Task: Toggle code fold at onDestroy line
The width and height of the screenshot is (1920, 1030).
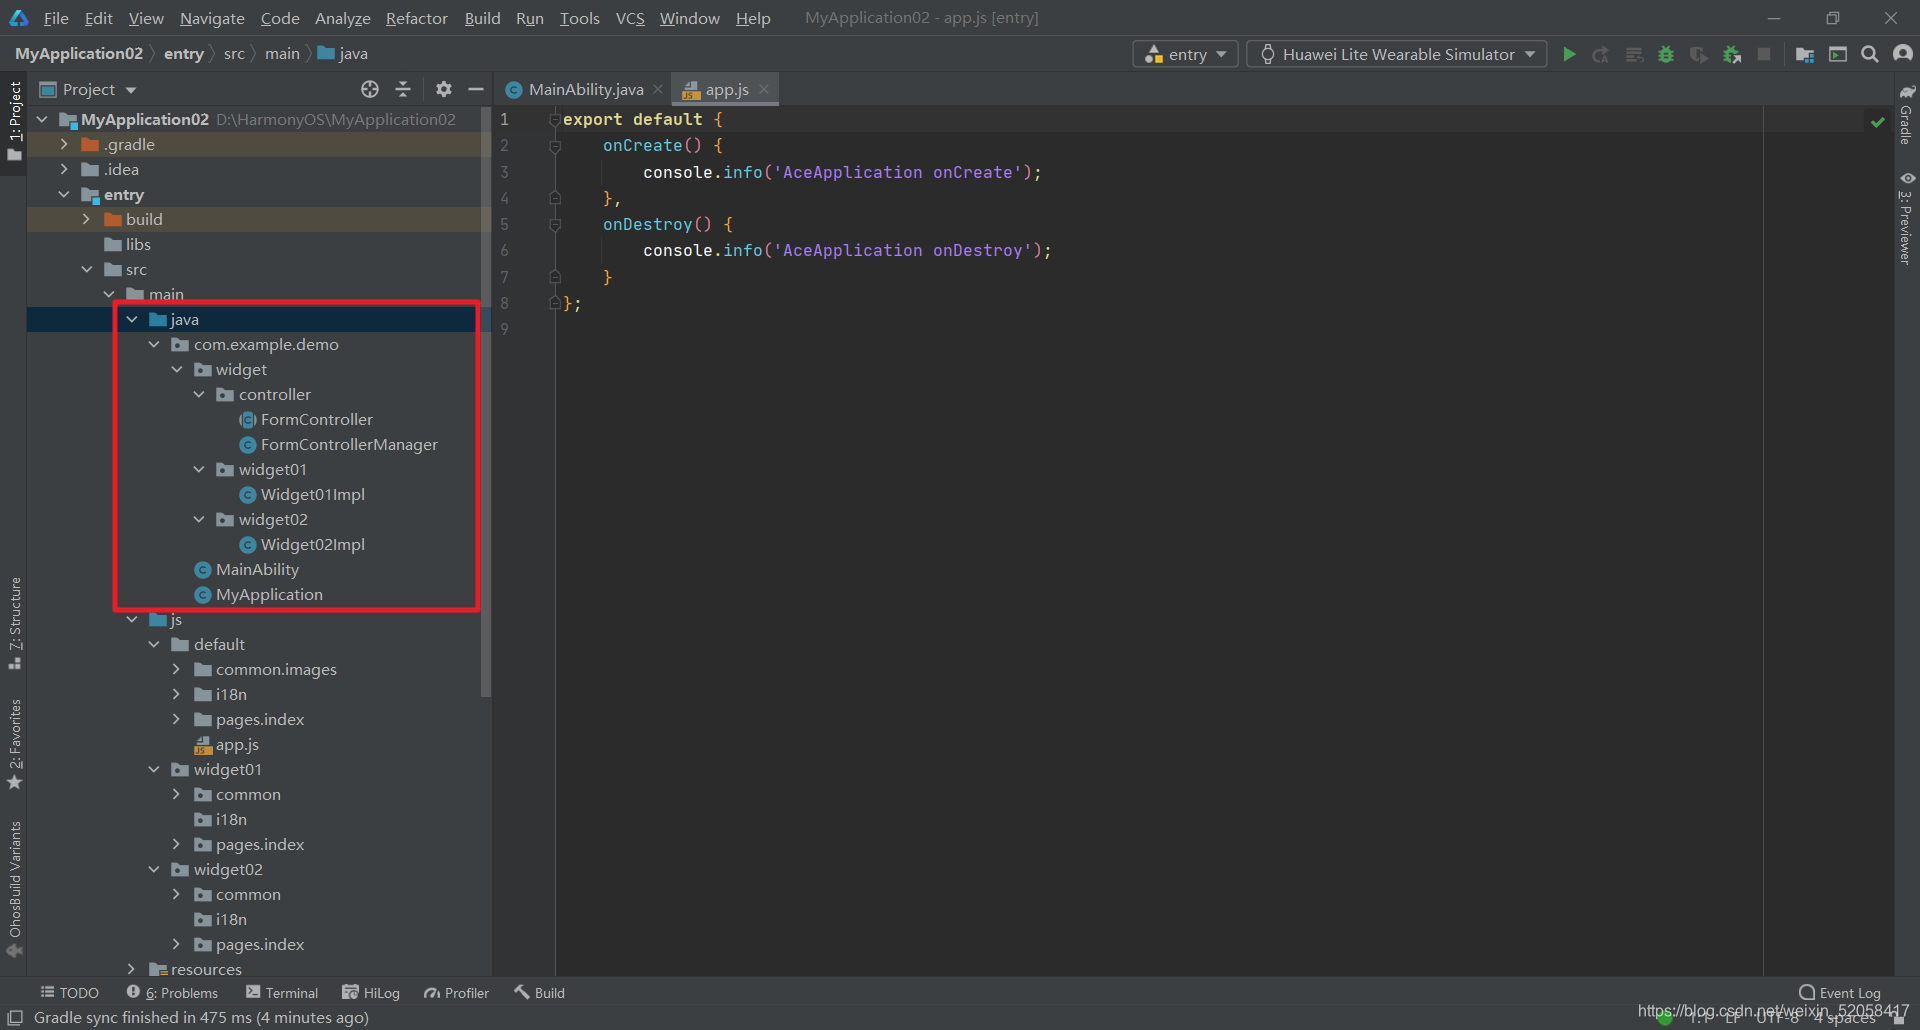Action: pos(555,225)
